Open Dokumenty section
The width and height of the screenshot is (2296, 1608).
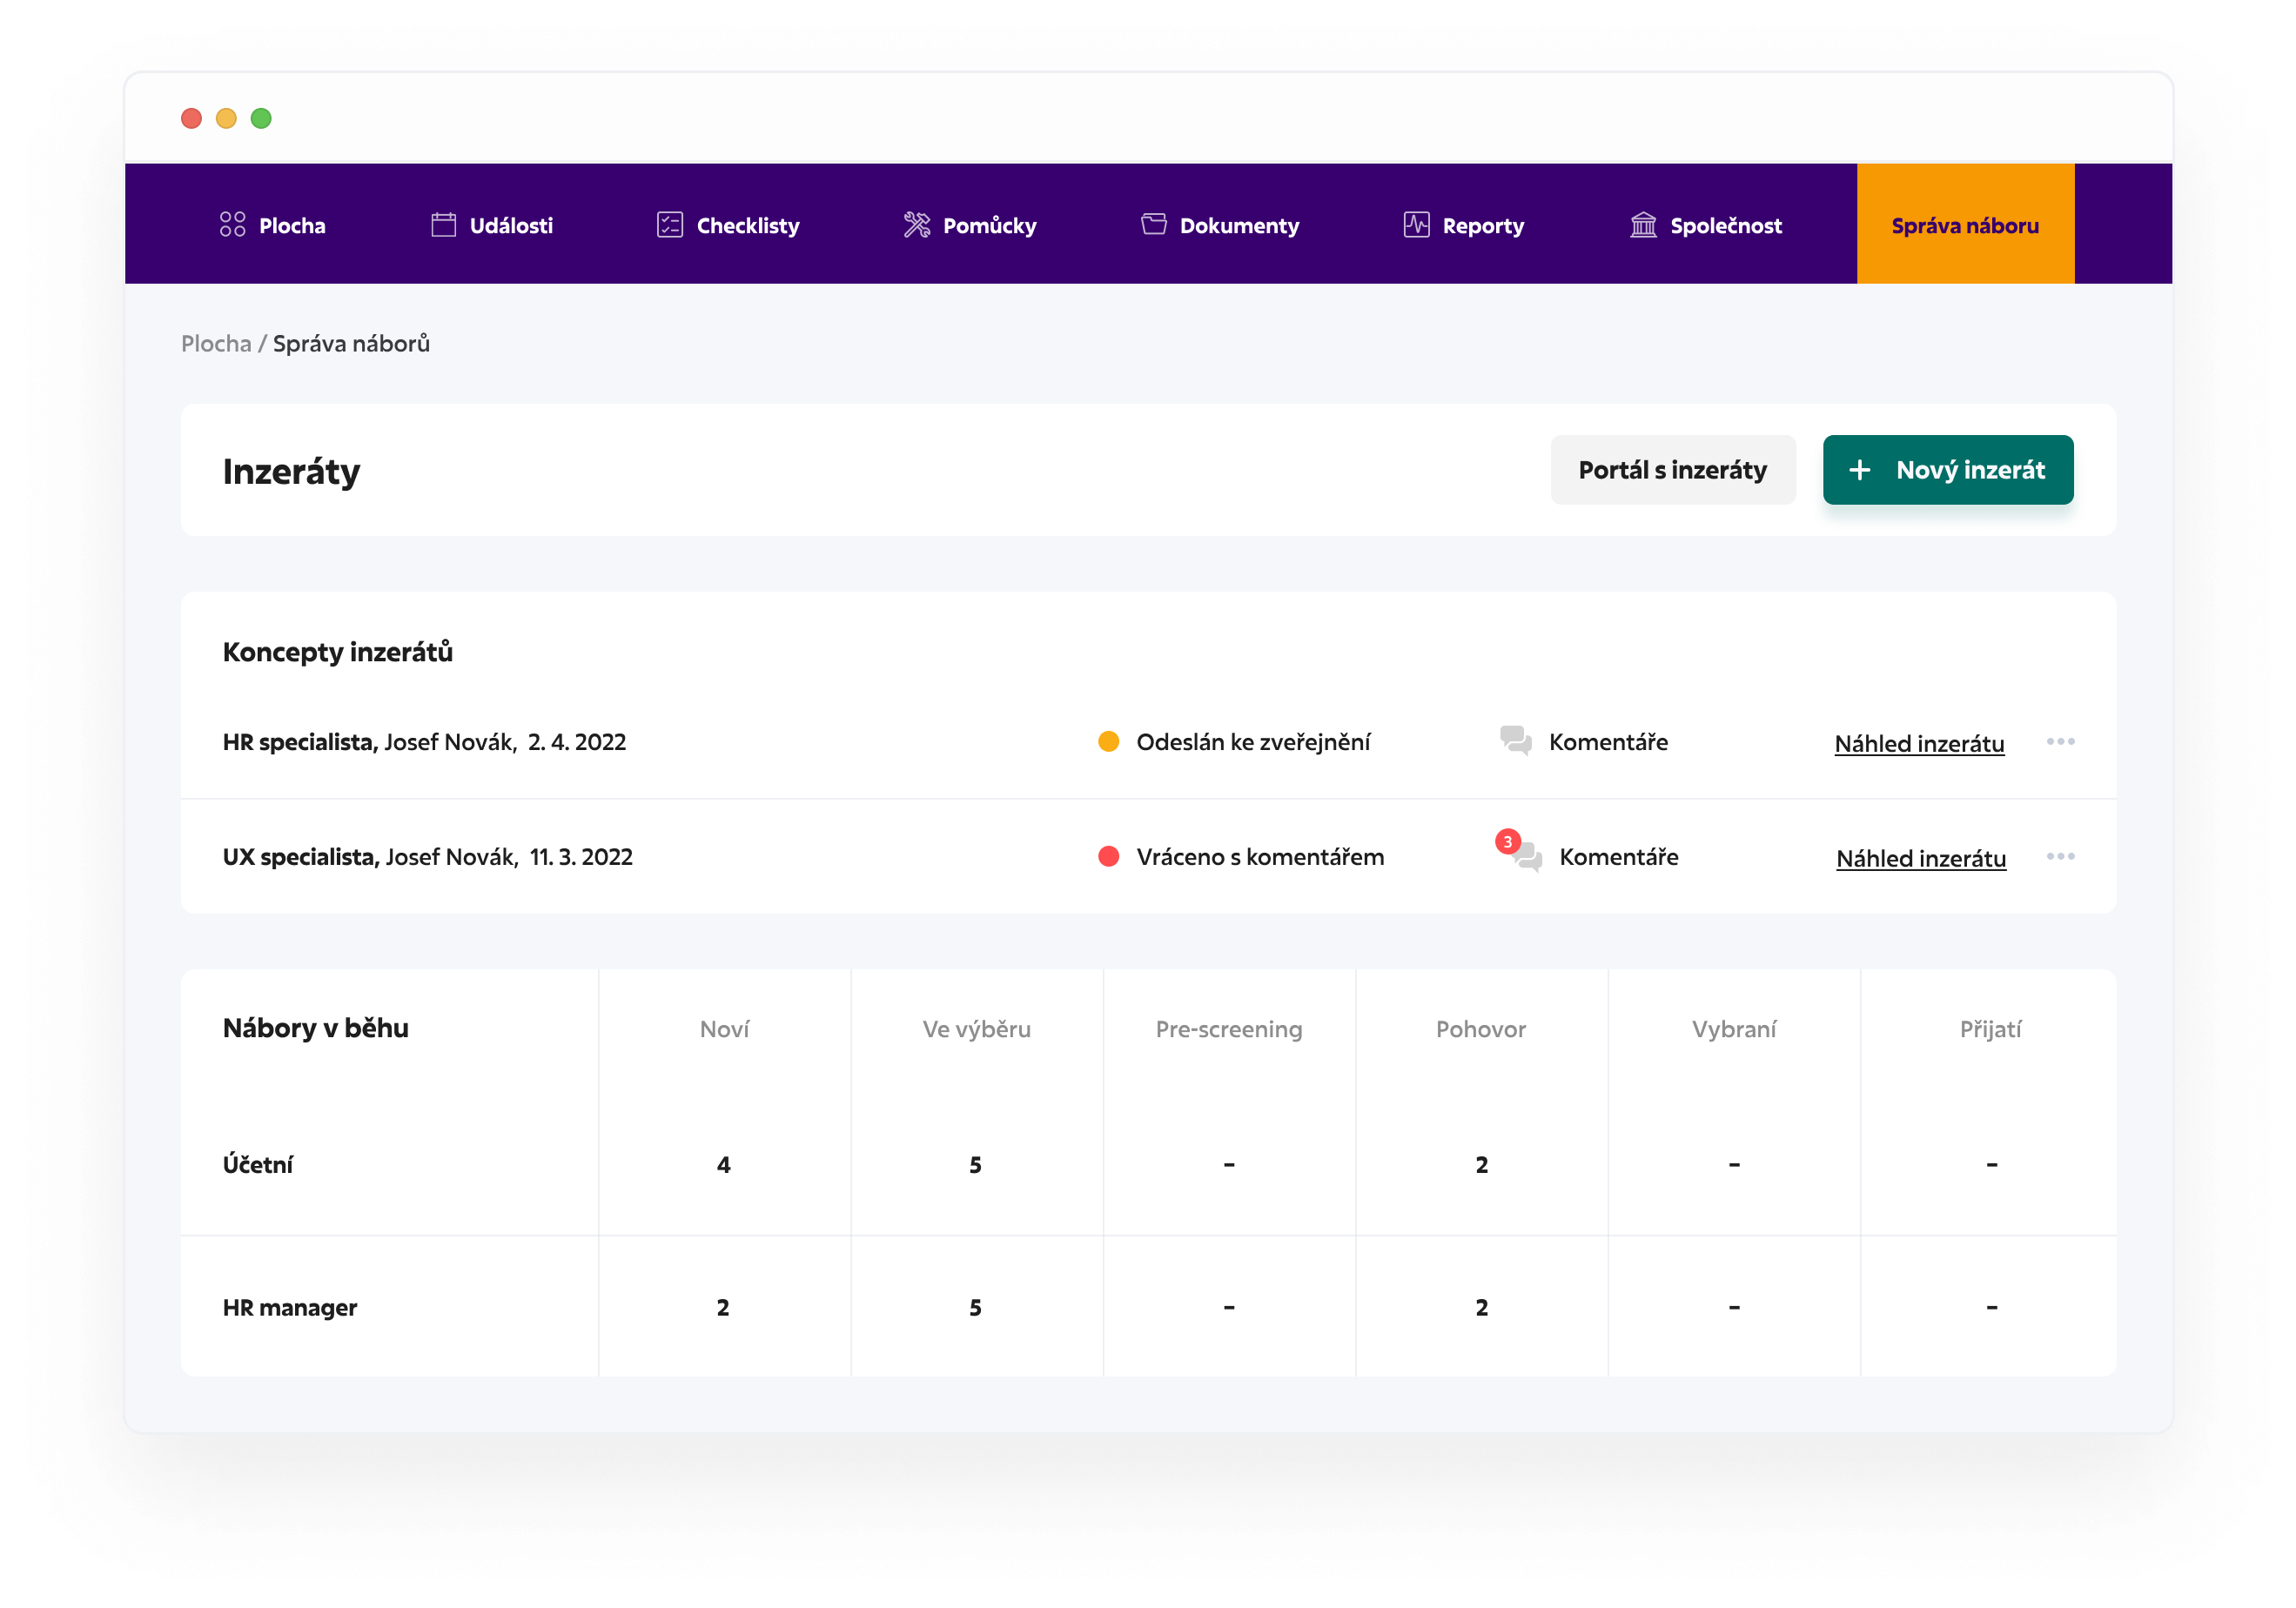pos(1220,225)
